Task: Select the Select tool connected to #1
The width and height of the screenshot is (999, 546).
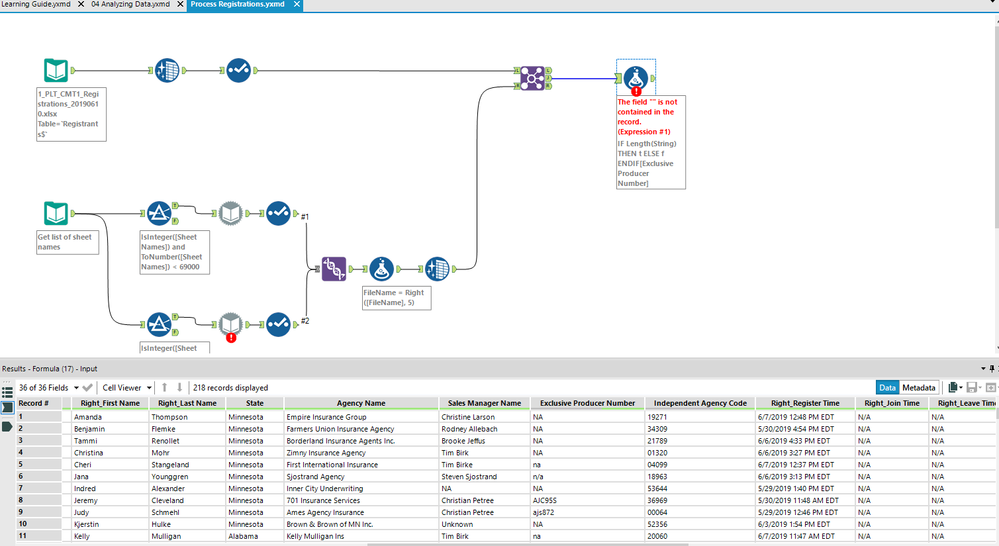Action: click(x=278, y=213)
